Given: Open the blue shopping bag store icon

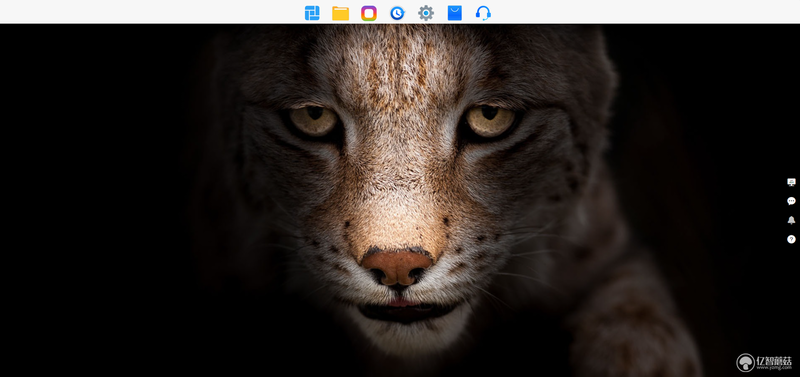Looking at the screenshot, I should click(455, 13).
